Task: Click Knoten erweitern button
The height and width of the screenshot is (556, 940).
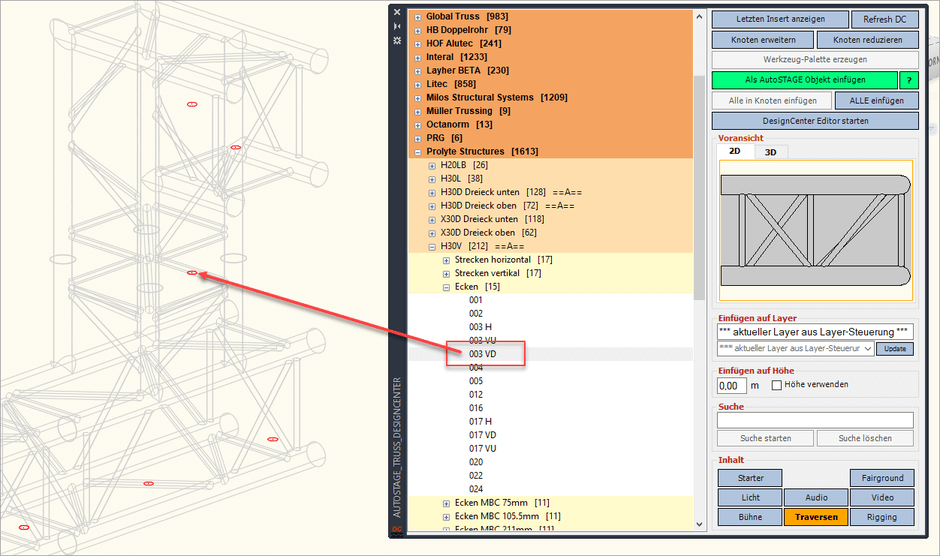Action: pyautogui.click(x=763, y=40)
